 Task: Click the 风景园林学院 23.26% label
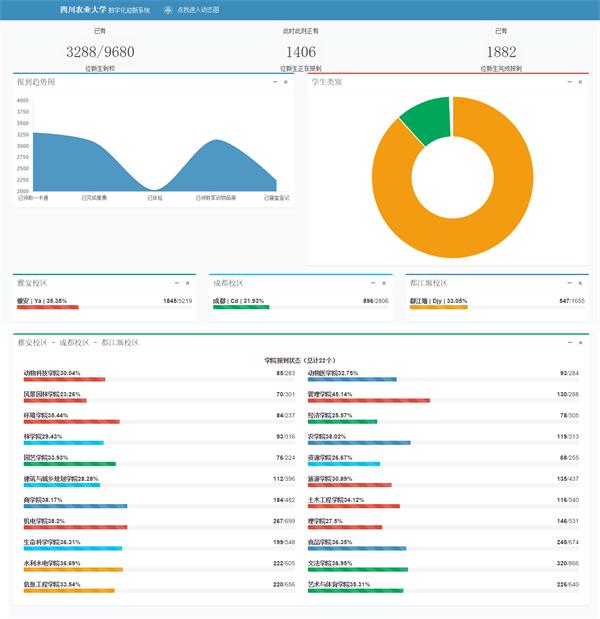point(52,394)
